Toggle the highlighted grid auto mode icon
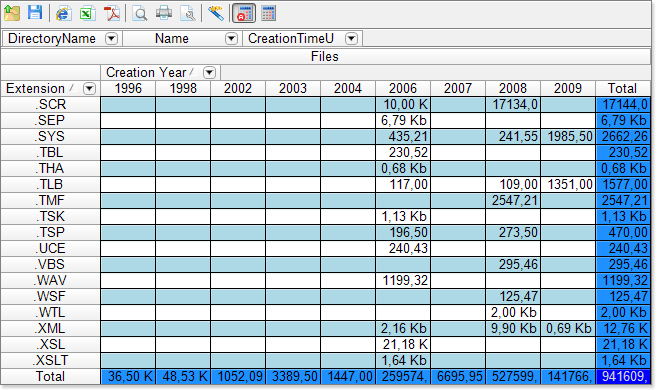Screen dimensions: 657x390 (244, 13)
